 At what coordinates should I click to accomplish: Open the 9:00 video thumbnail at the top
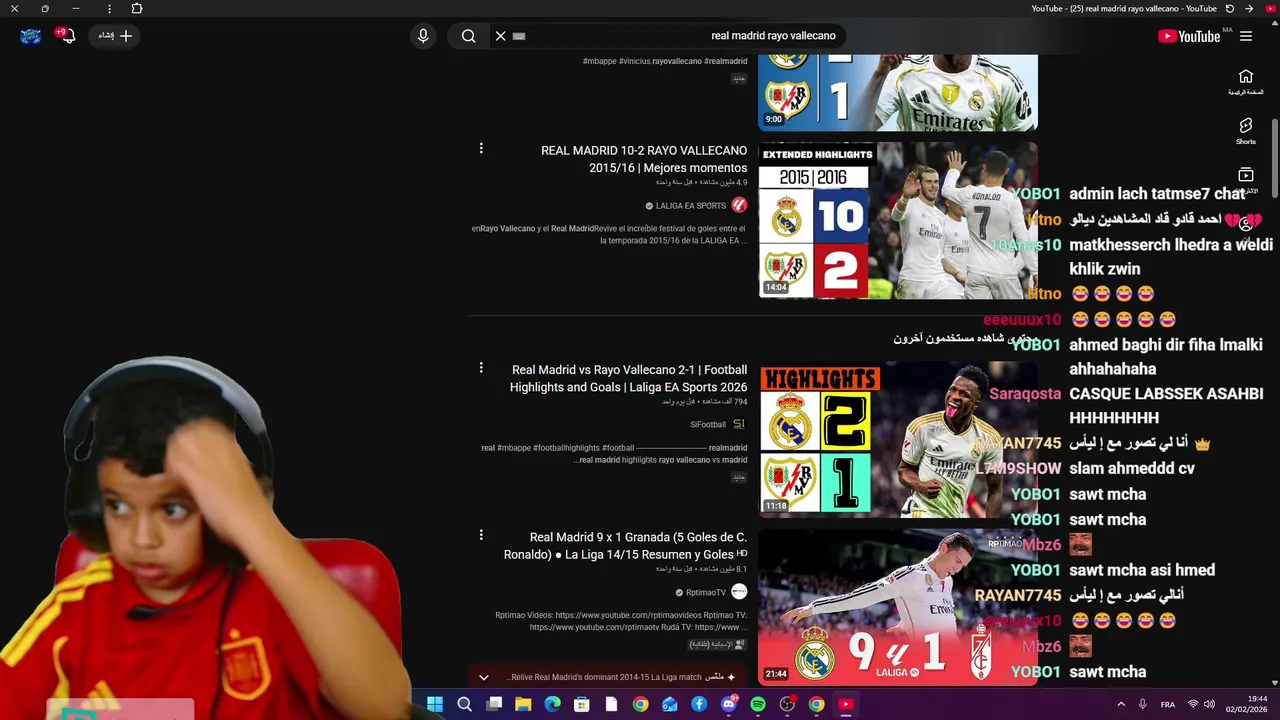click(898, 92)
